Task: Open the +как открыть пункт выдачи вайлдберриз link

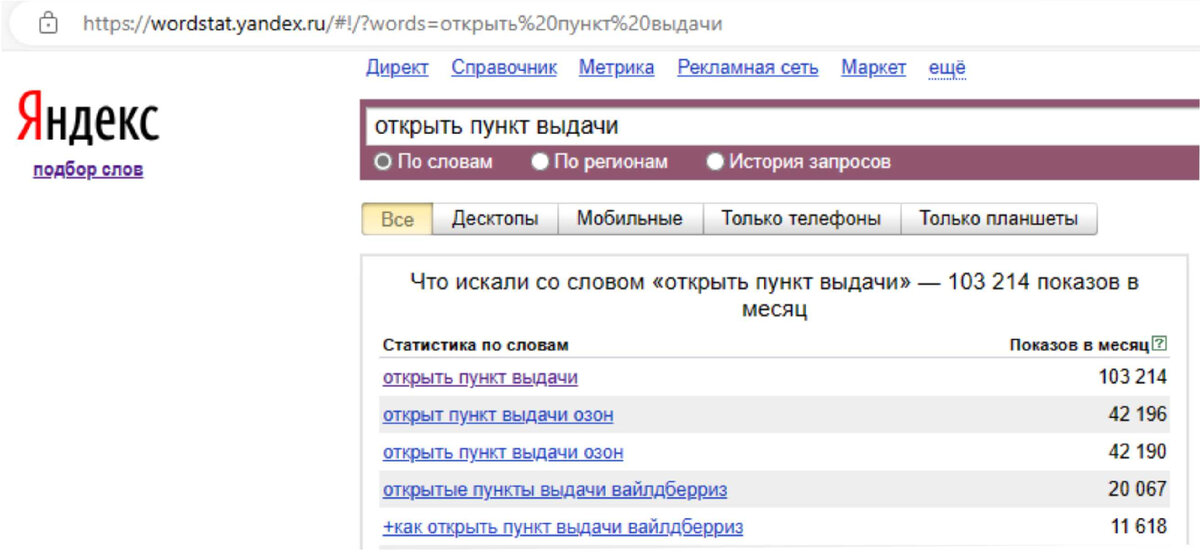Action: click(563, 527)
